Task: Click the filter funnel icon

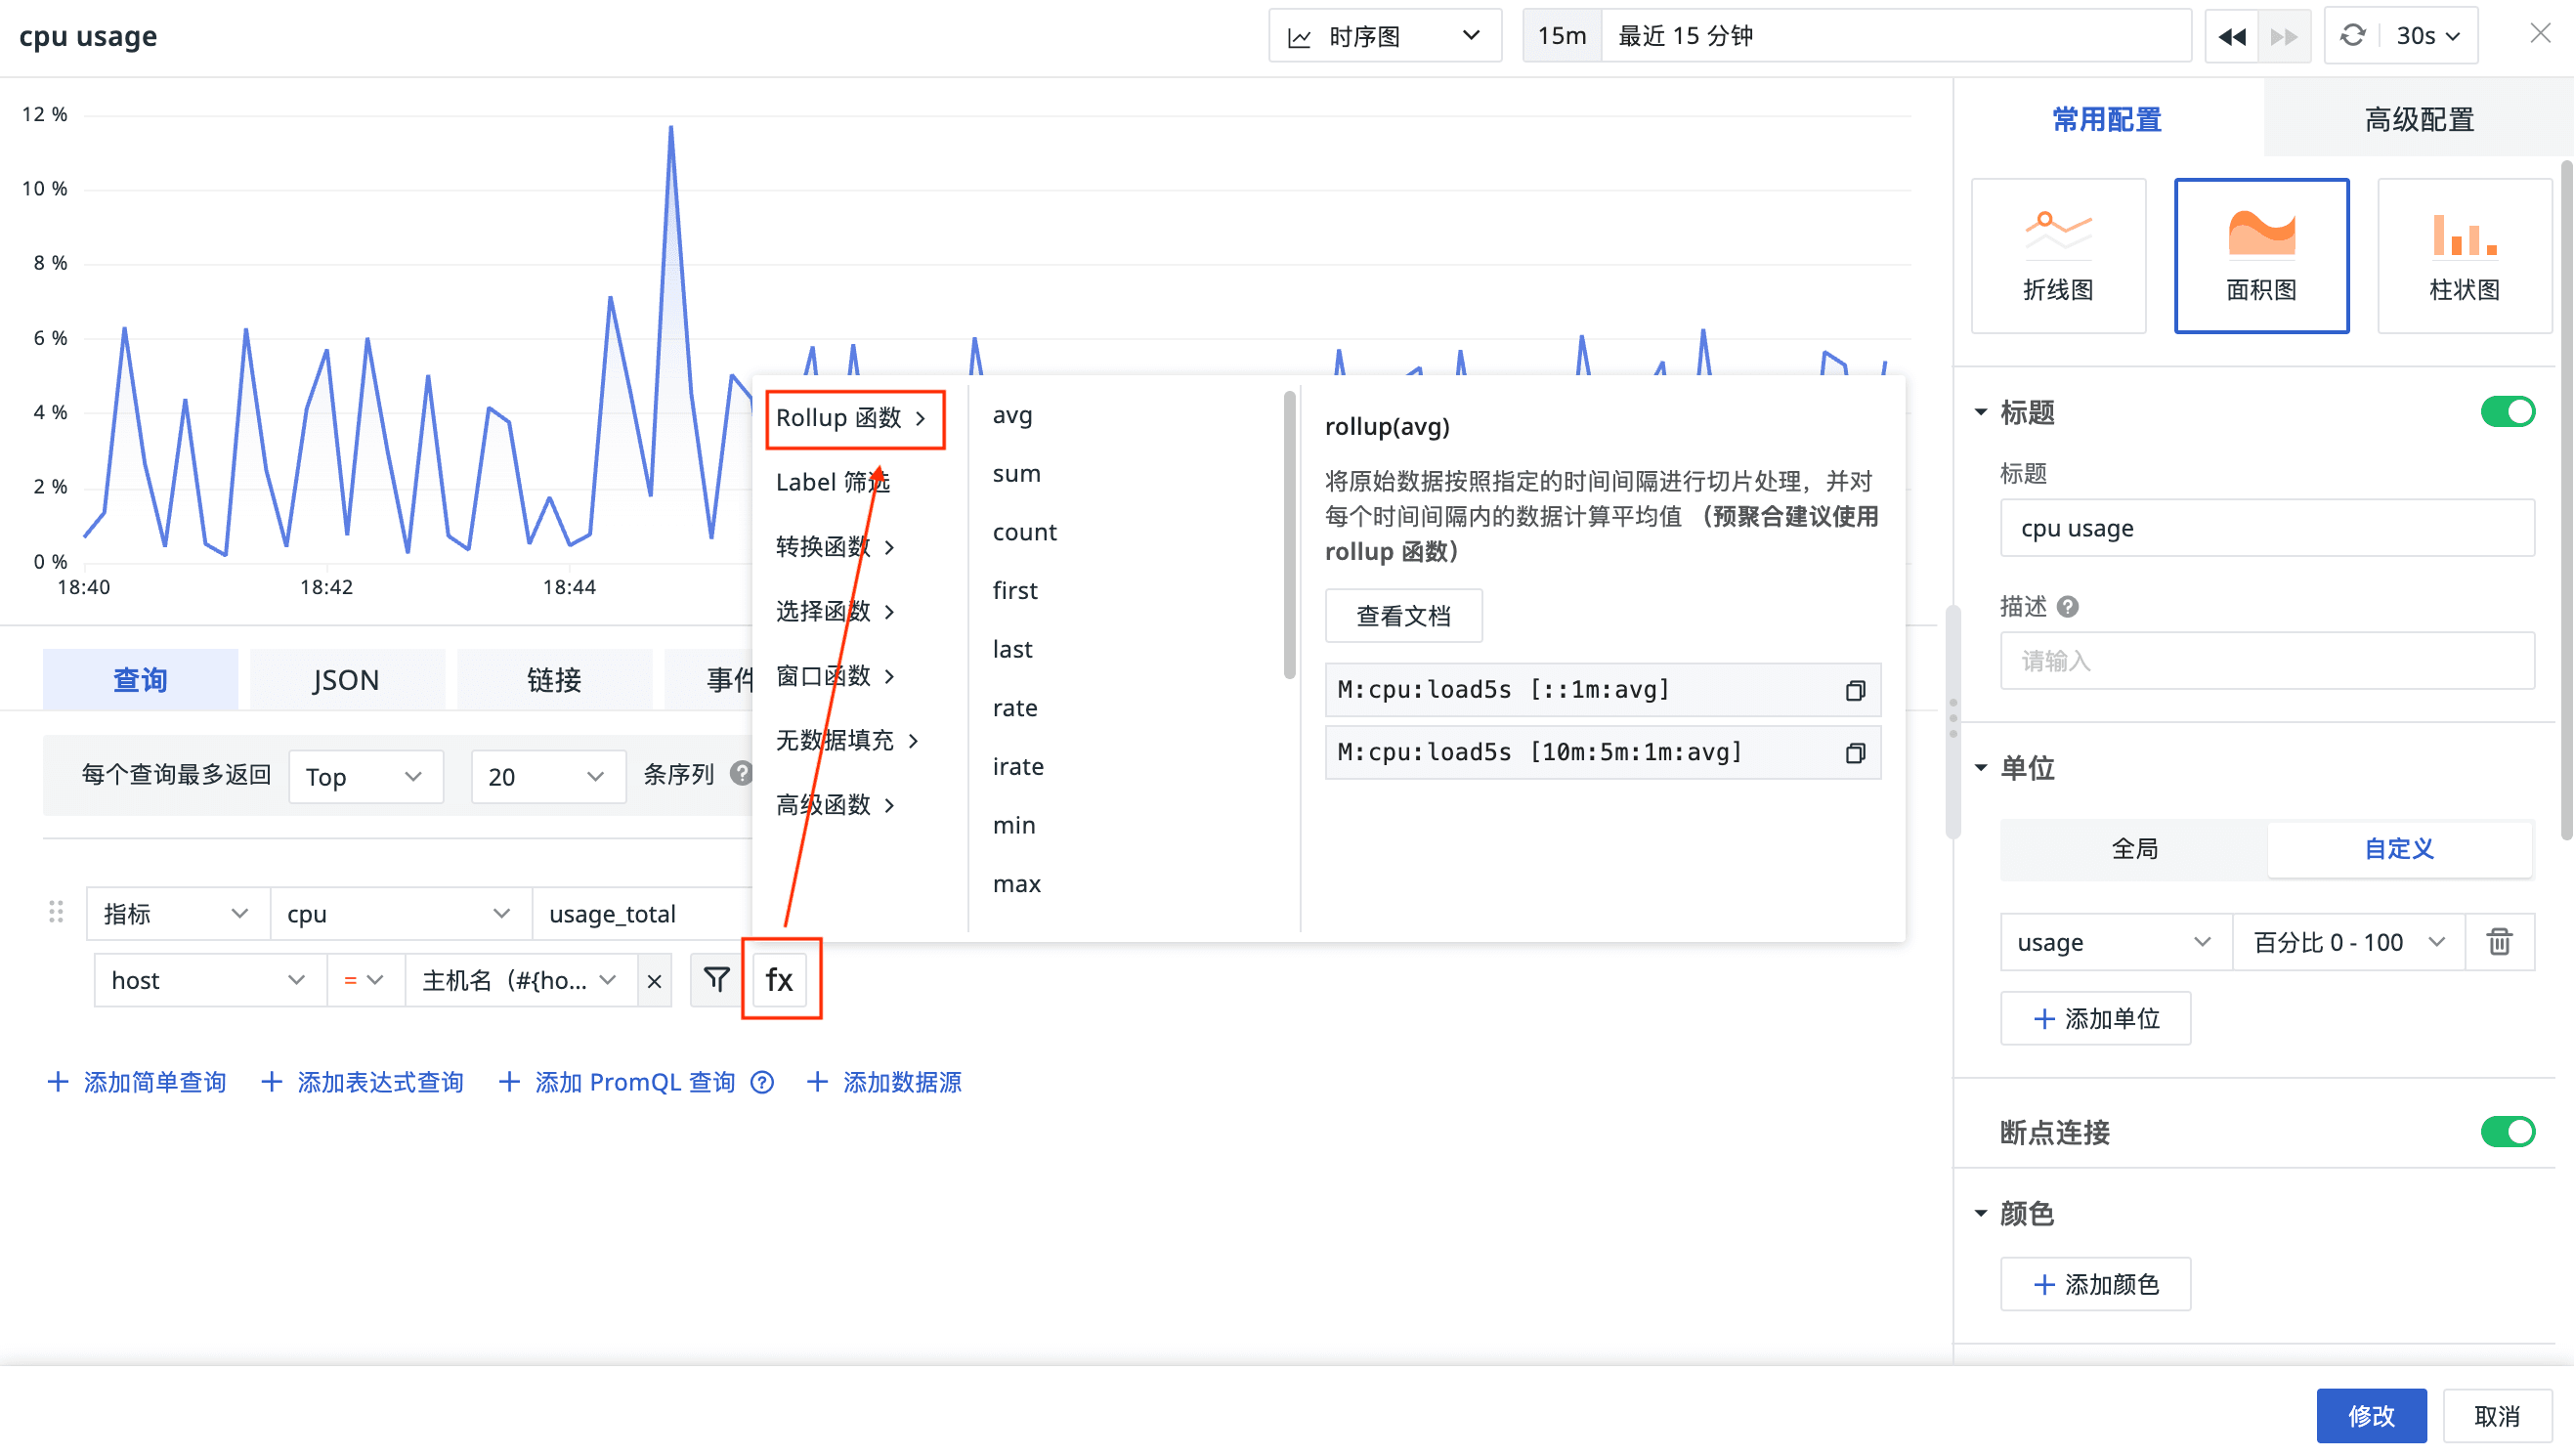Action: pos(716,979)
